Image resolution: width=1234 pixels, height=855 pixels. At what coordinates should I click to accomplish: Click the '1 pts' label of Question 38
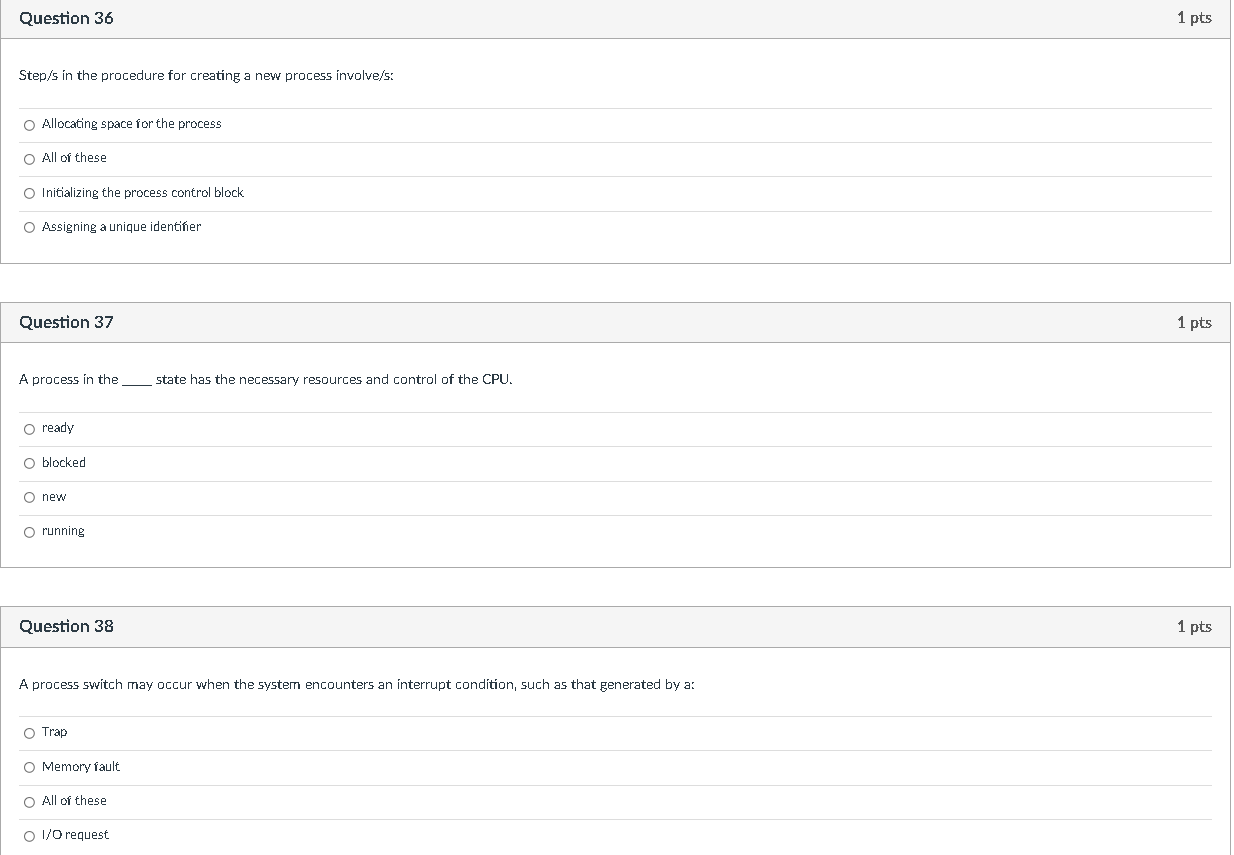click(1194, 626)
